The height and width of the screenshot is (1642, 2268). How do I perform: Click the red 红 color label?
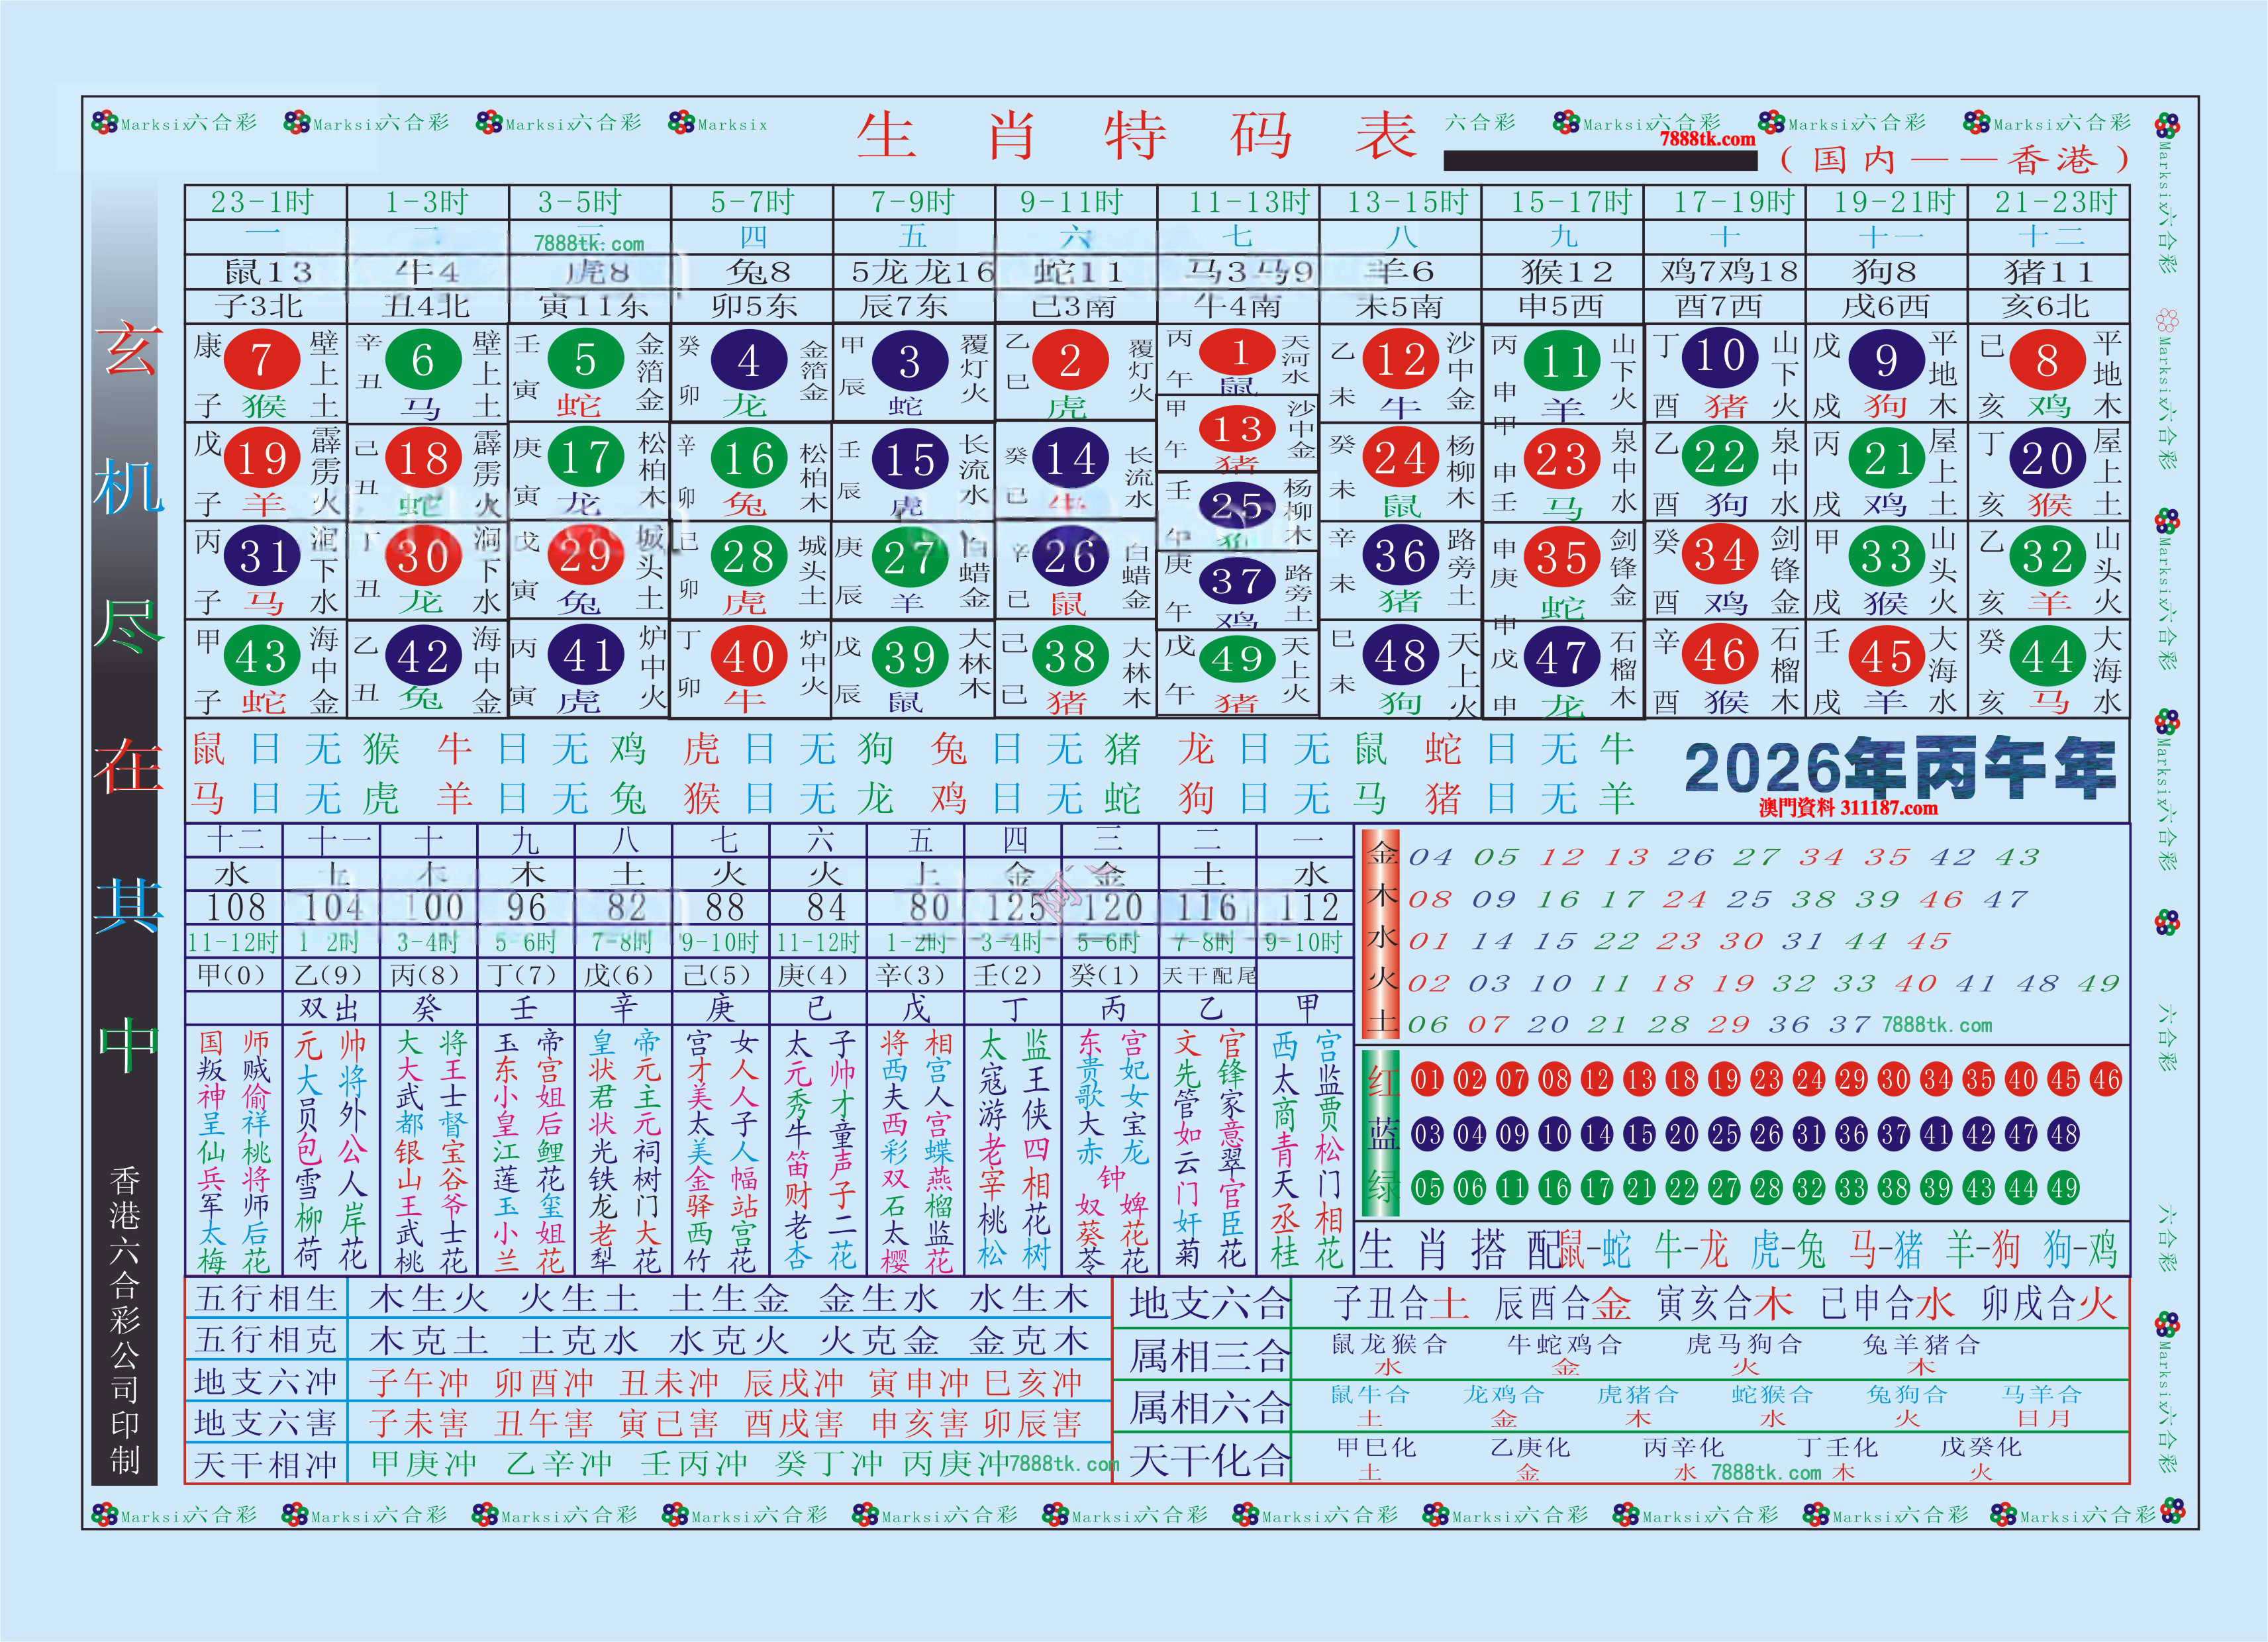point(1383,1081)
